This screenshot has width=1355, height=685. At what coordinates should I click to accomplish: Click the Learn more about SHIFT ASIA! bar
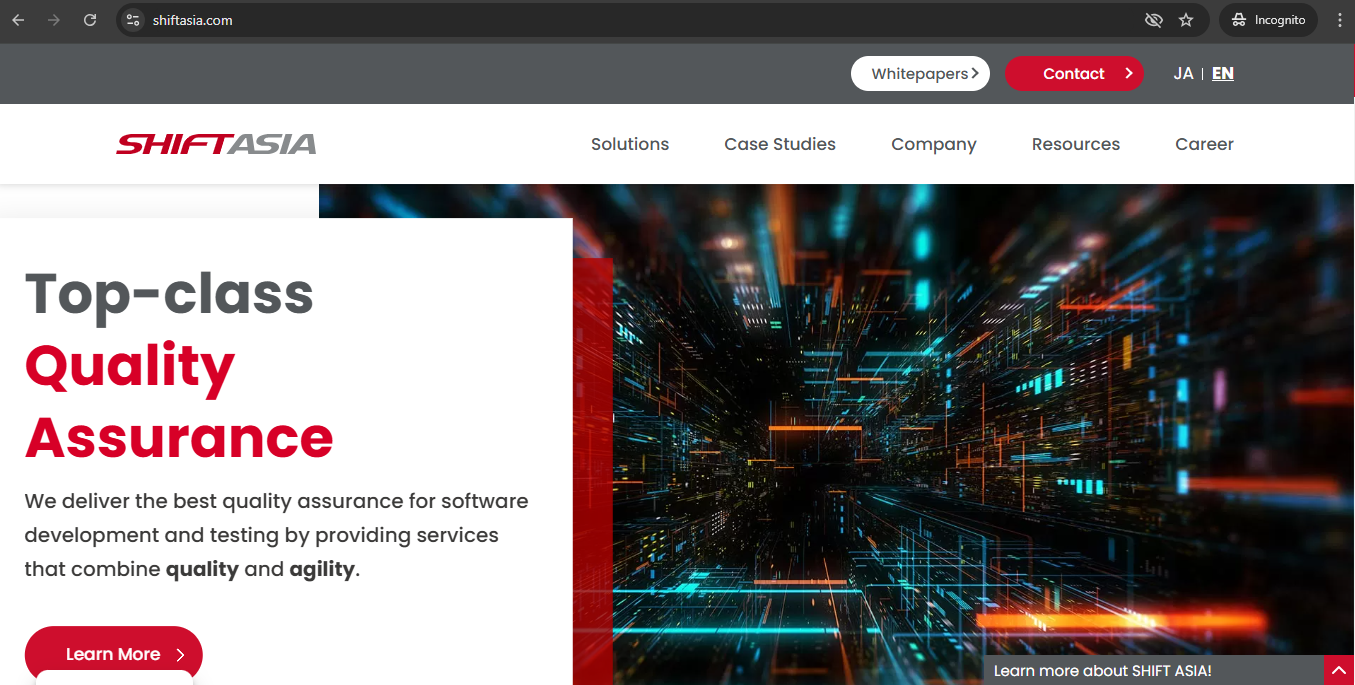[1153, 670]
